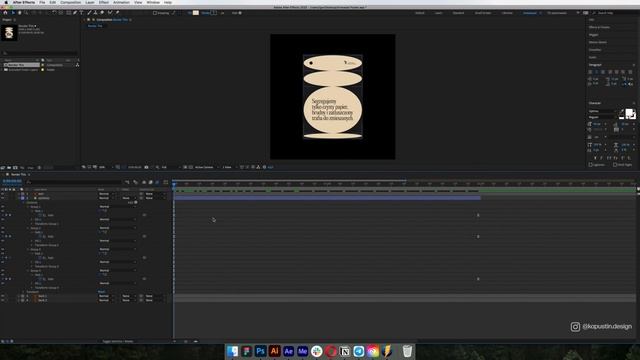This screenshot has height=360, width=640.
Task: Select the Type text tool
Action: (81, 13)
